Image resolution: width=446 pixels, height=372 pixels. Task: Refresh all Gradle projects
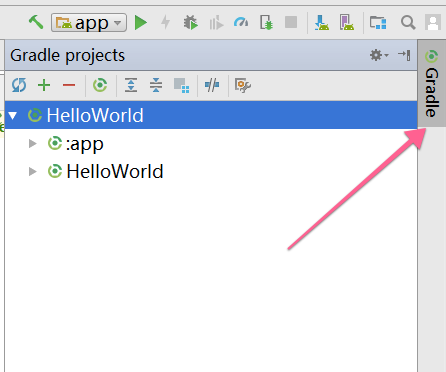tap(19, 85)
